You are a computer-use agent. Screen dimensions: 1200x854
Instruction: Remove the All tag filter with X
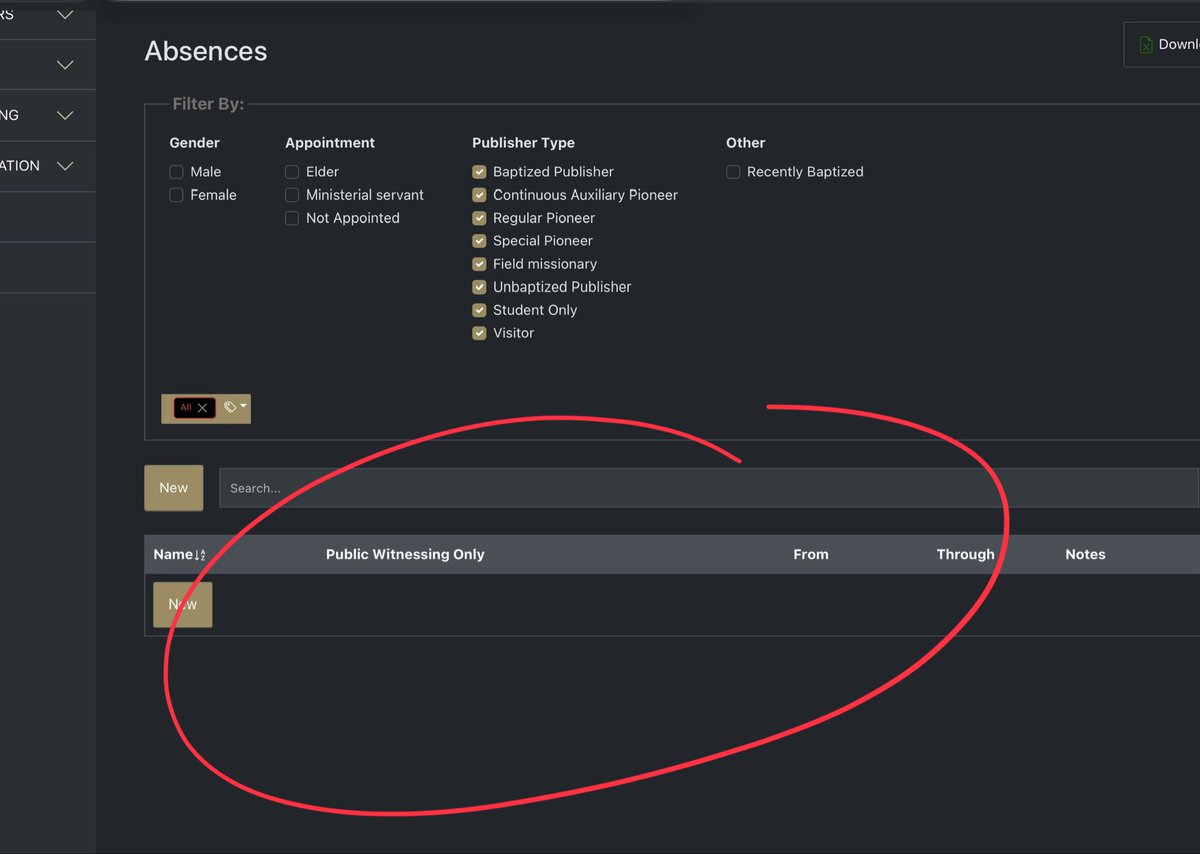203,408
